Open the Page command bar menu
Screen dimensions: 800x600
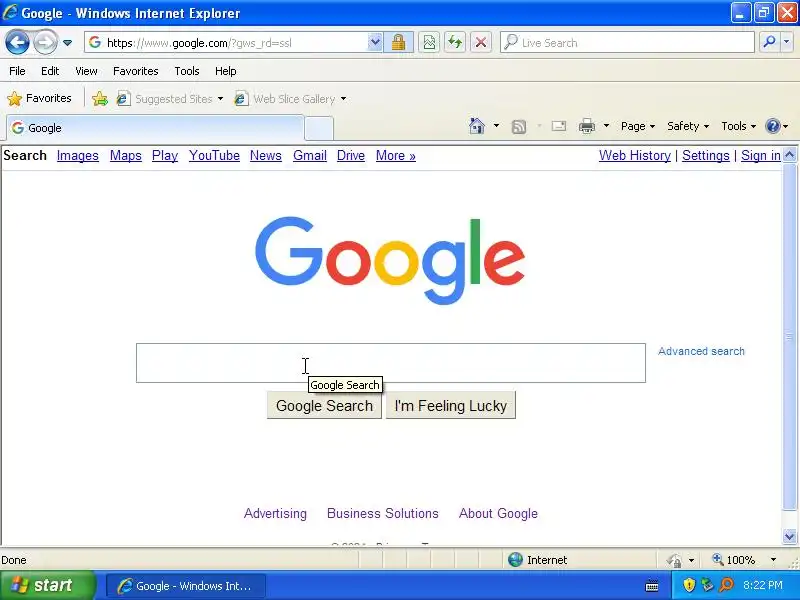pyautogui.click(x=638, y=126)
